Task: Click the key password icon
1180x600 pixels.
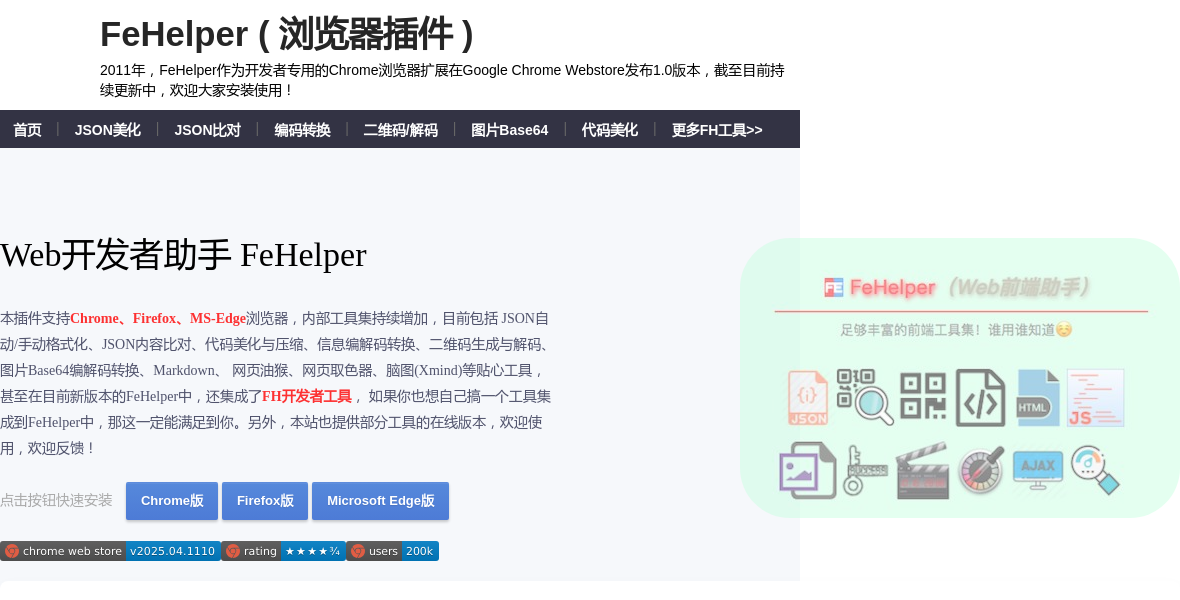Action: click(x=864, y=470)
